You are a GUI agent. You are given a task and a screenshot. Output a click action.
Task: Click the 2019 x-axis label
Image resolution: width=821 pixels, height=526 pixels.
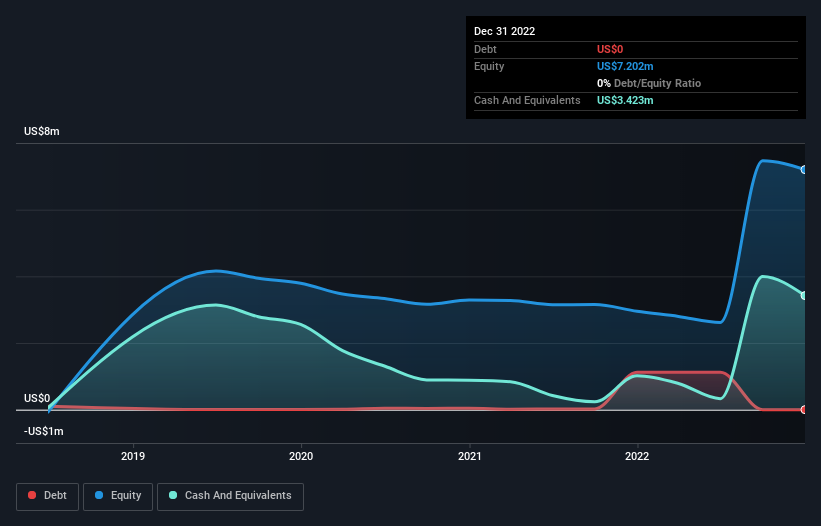click(x=133, y=456)
